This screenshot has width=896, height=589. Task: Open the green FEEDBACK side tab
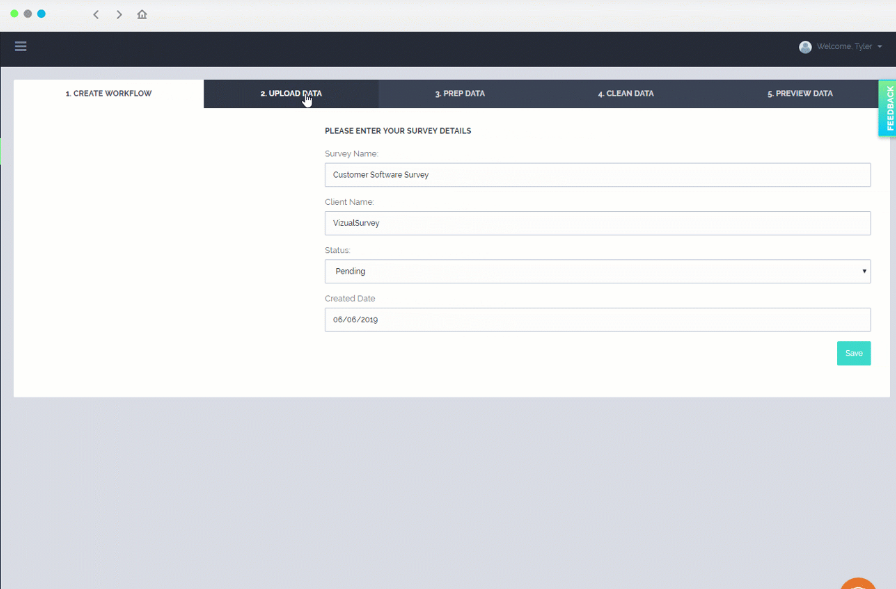click(x=888, y=109)
